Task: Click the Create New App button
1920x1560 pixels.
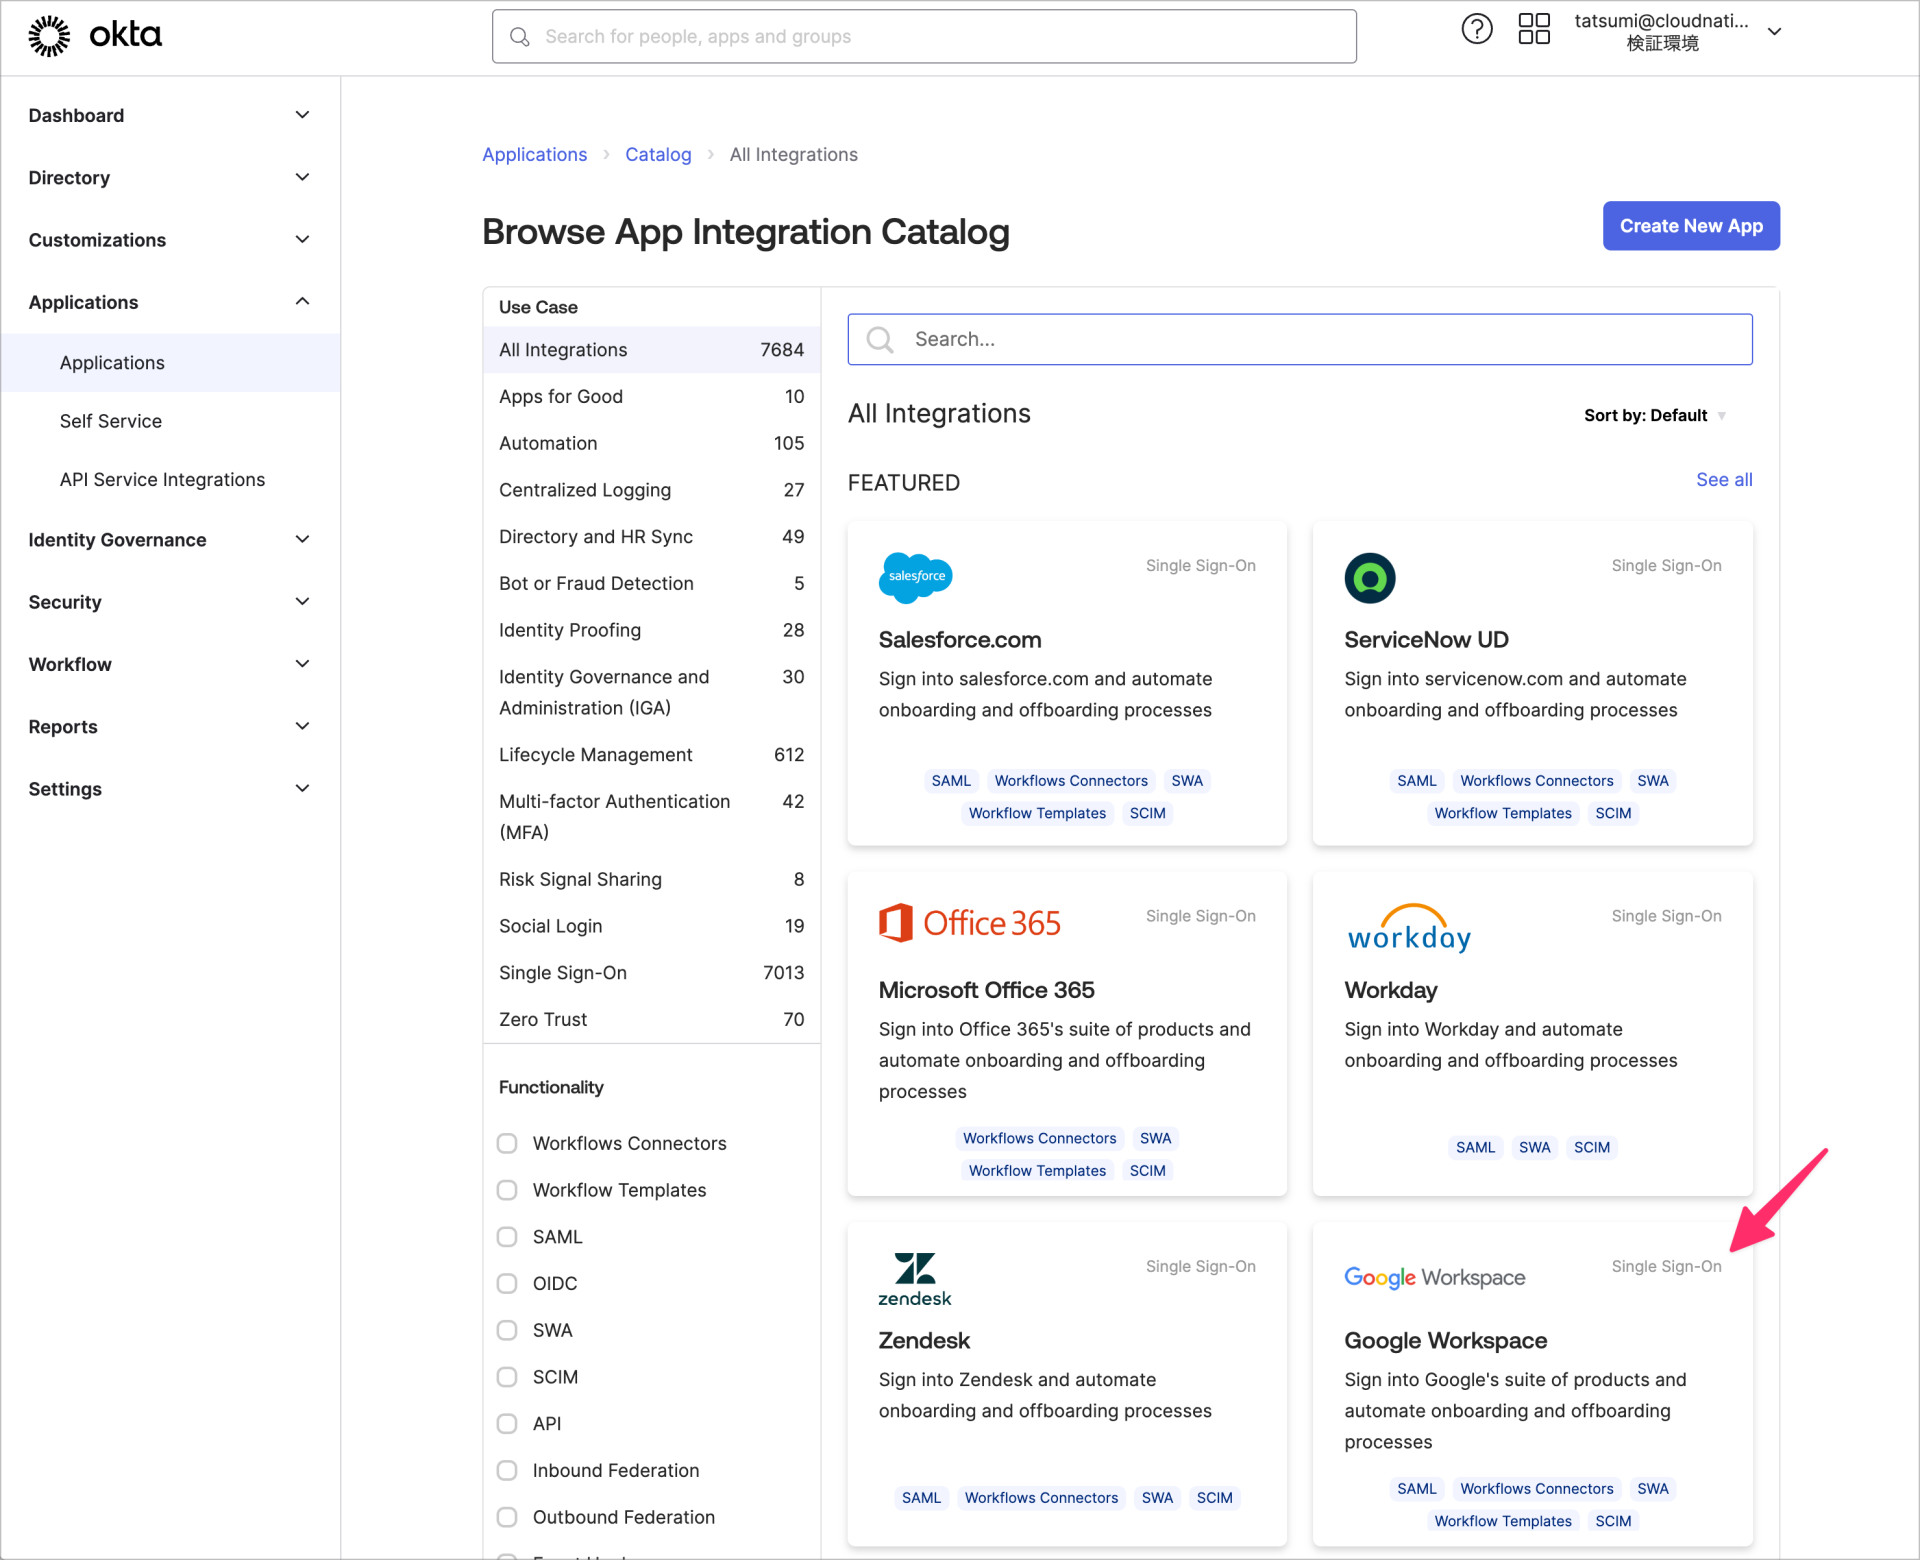Action: (x=1690, y=226)
